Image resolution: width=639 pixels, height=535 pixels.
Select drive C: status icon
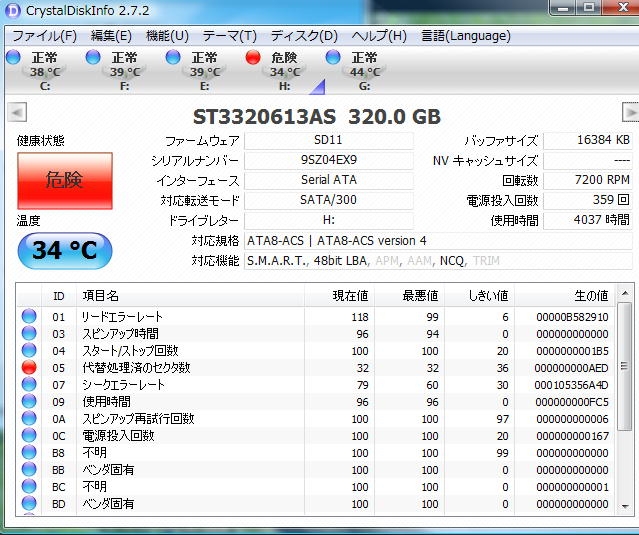tap(13, 57)
